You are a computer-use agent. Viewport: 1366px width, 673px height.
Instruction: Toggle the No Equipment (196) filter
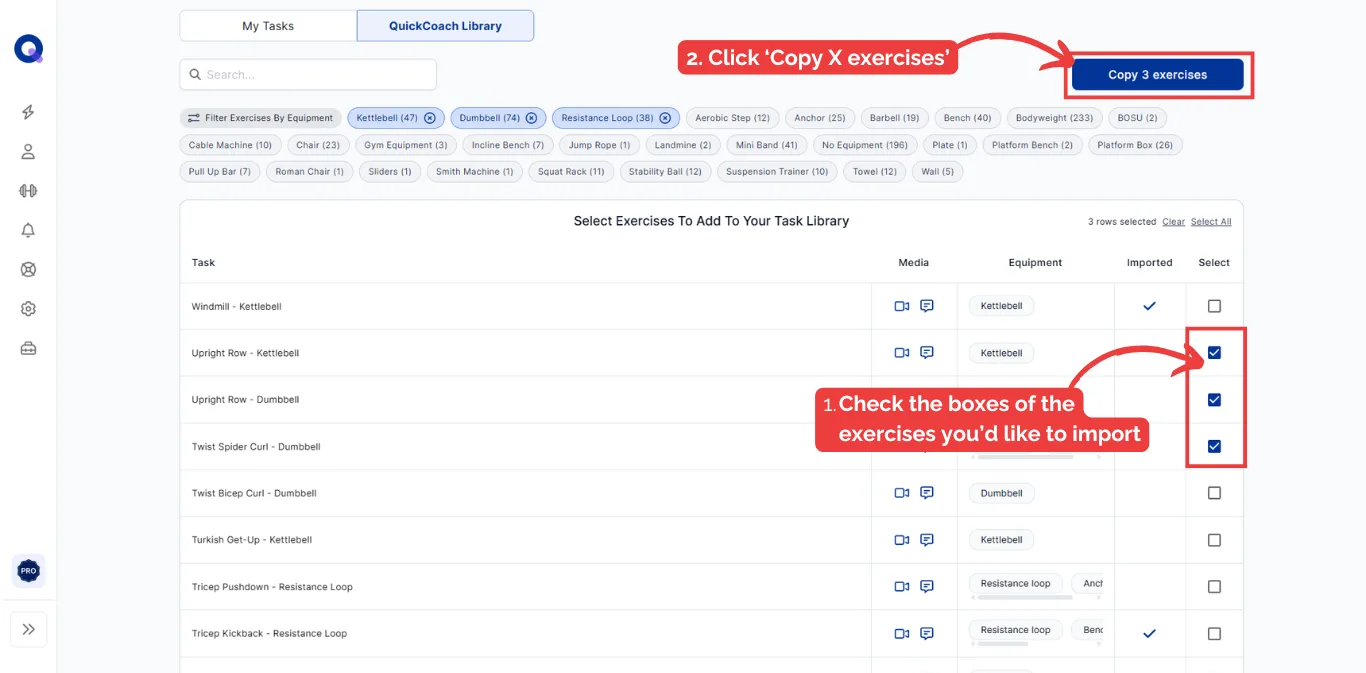(x=865, y=145)
